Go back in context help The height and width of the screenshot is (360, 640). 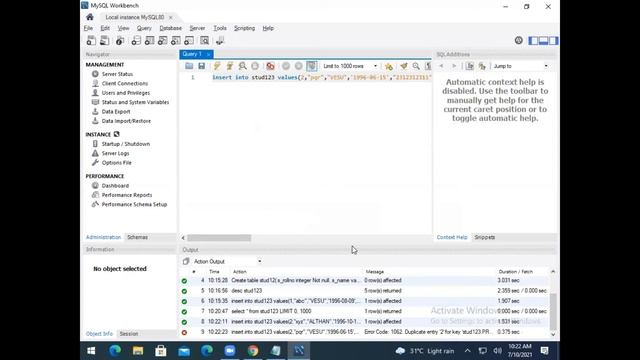[x=441, y=66]
